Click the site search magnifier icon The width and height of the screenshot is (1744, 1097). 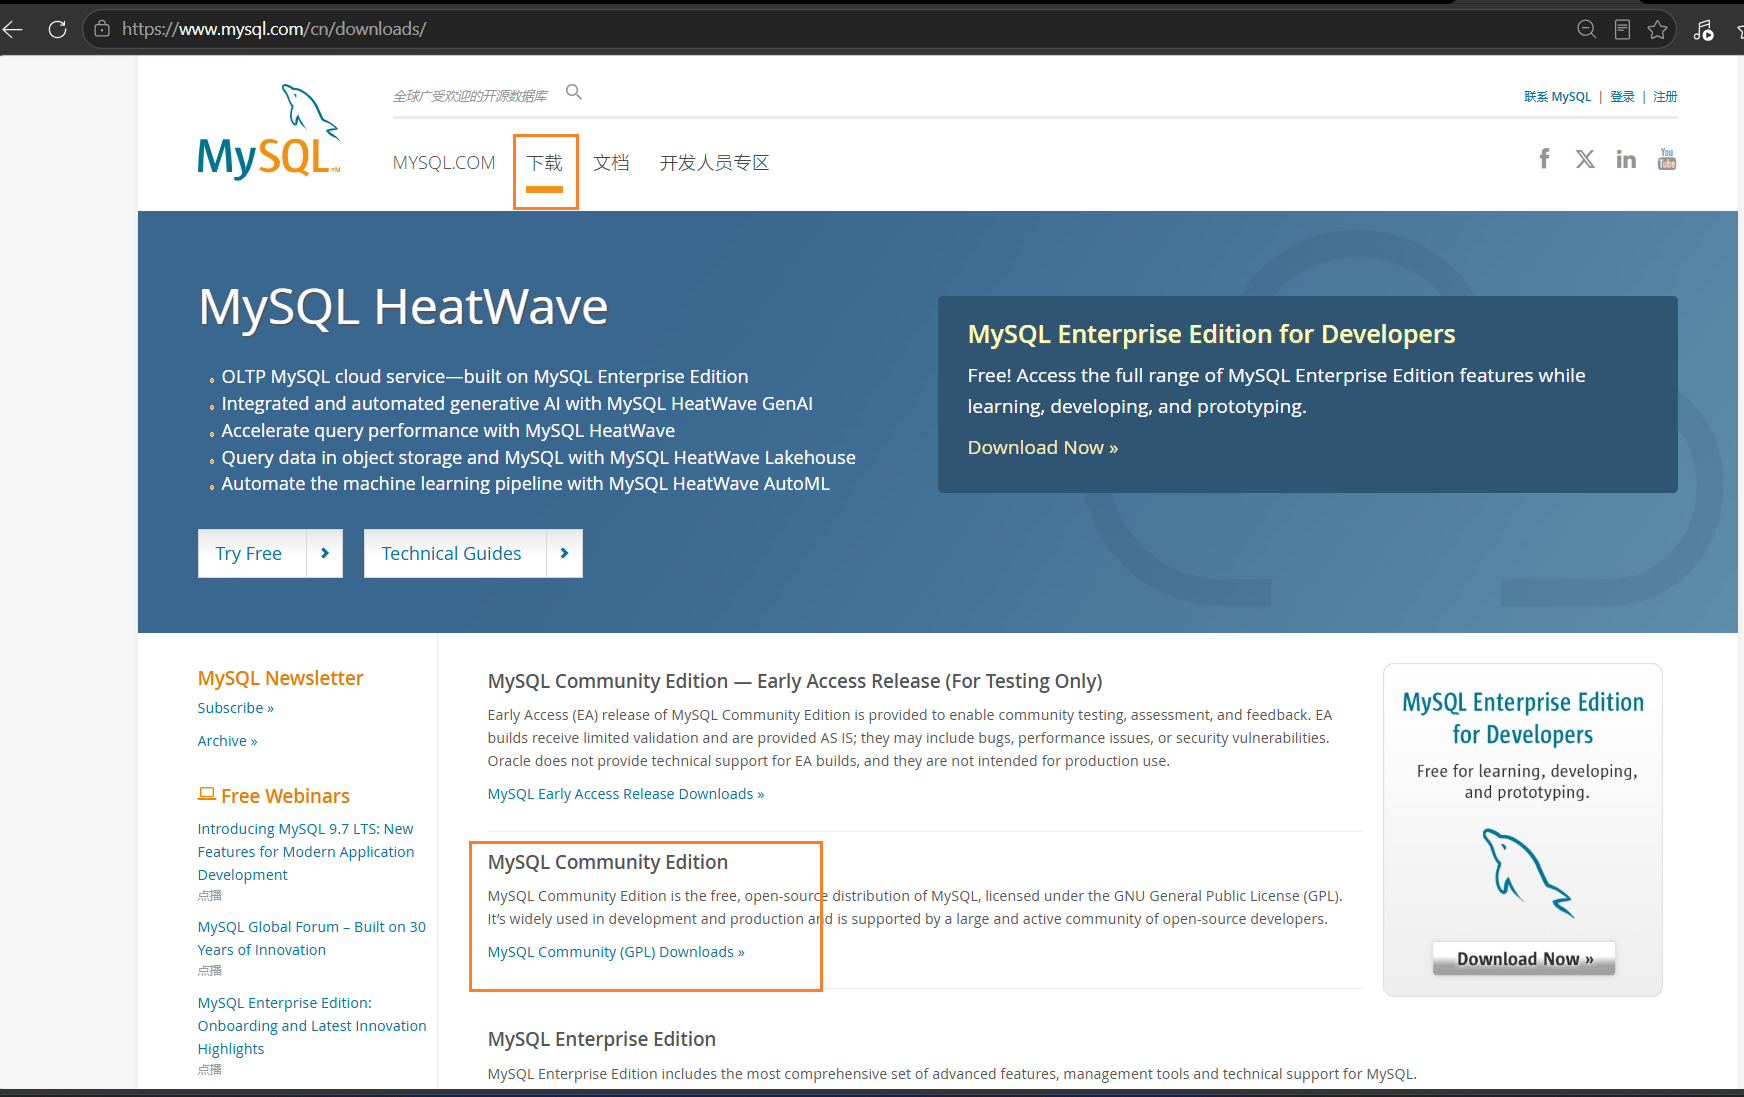[x=574, y=92]
